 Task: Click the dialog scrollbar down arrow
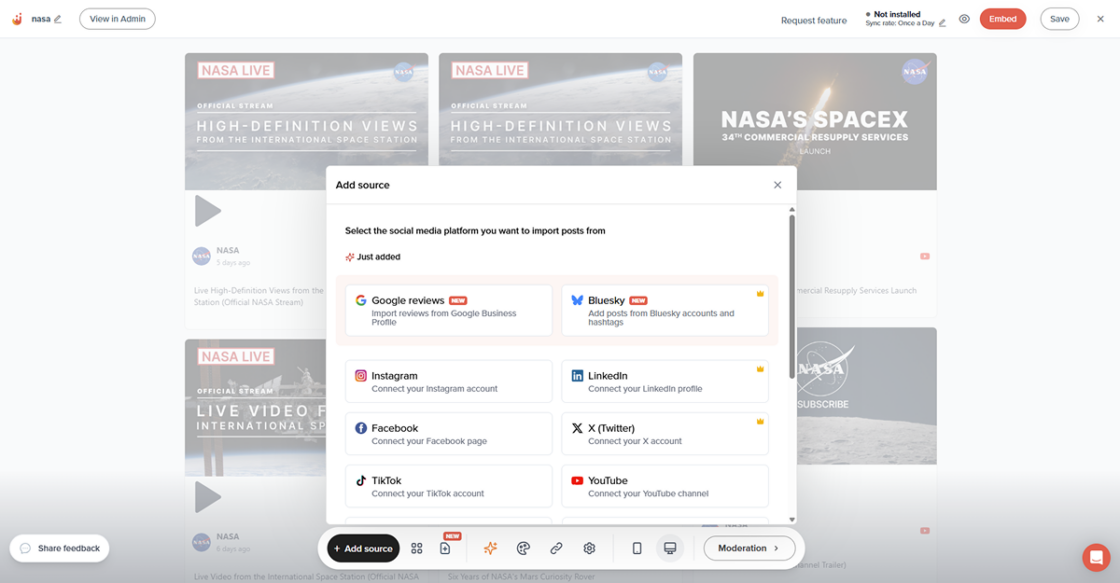pyautogui.click(x=791, y=519)
